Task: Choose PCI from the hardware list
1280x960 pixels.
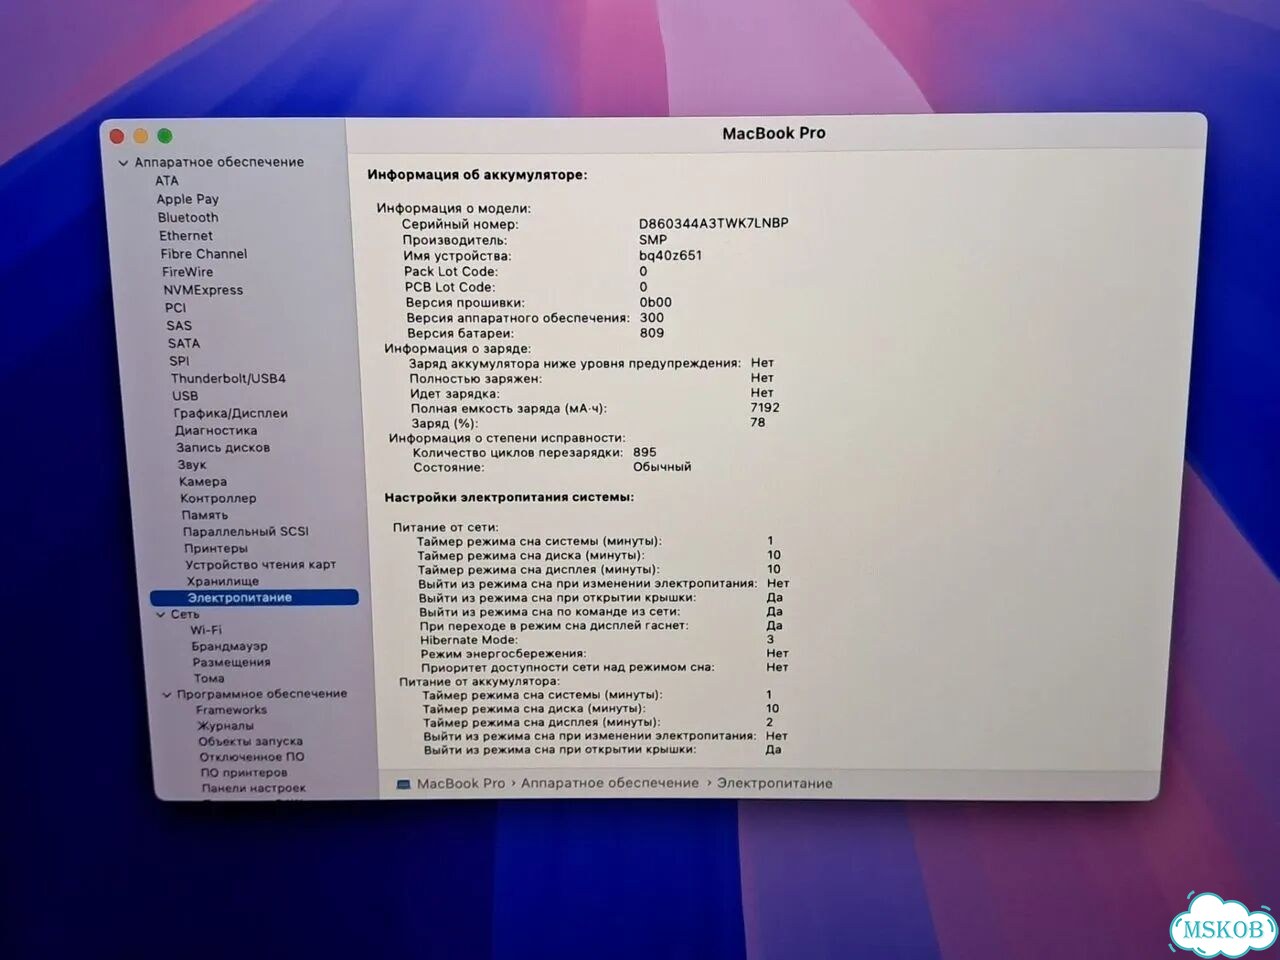Action: click(x=176, y=308)
